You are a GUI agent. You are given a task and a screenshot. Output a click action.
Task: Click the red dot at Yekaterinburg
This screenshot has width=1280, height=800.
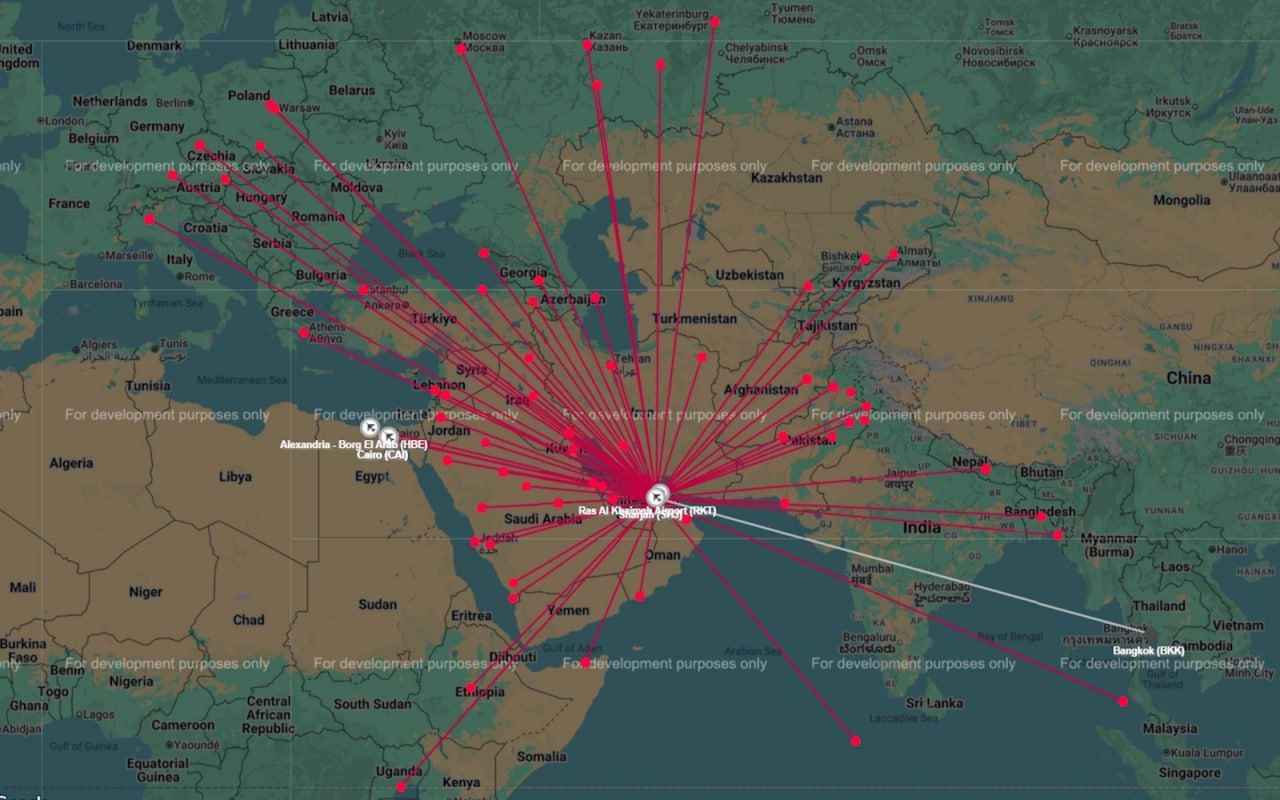click(x=715, y=20)
